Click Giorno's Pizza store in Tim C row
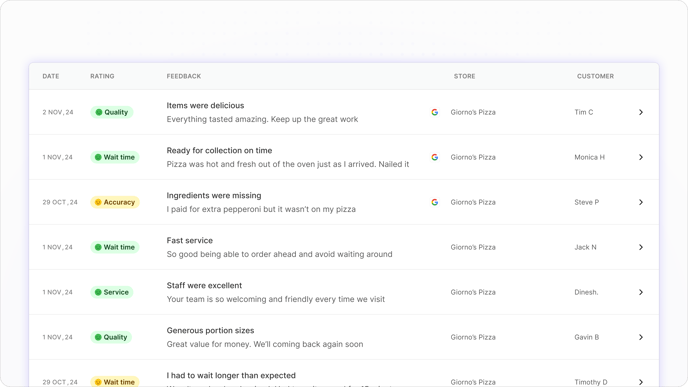The width and height of the screenshot is (688, 387). point(473,112)
